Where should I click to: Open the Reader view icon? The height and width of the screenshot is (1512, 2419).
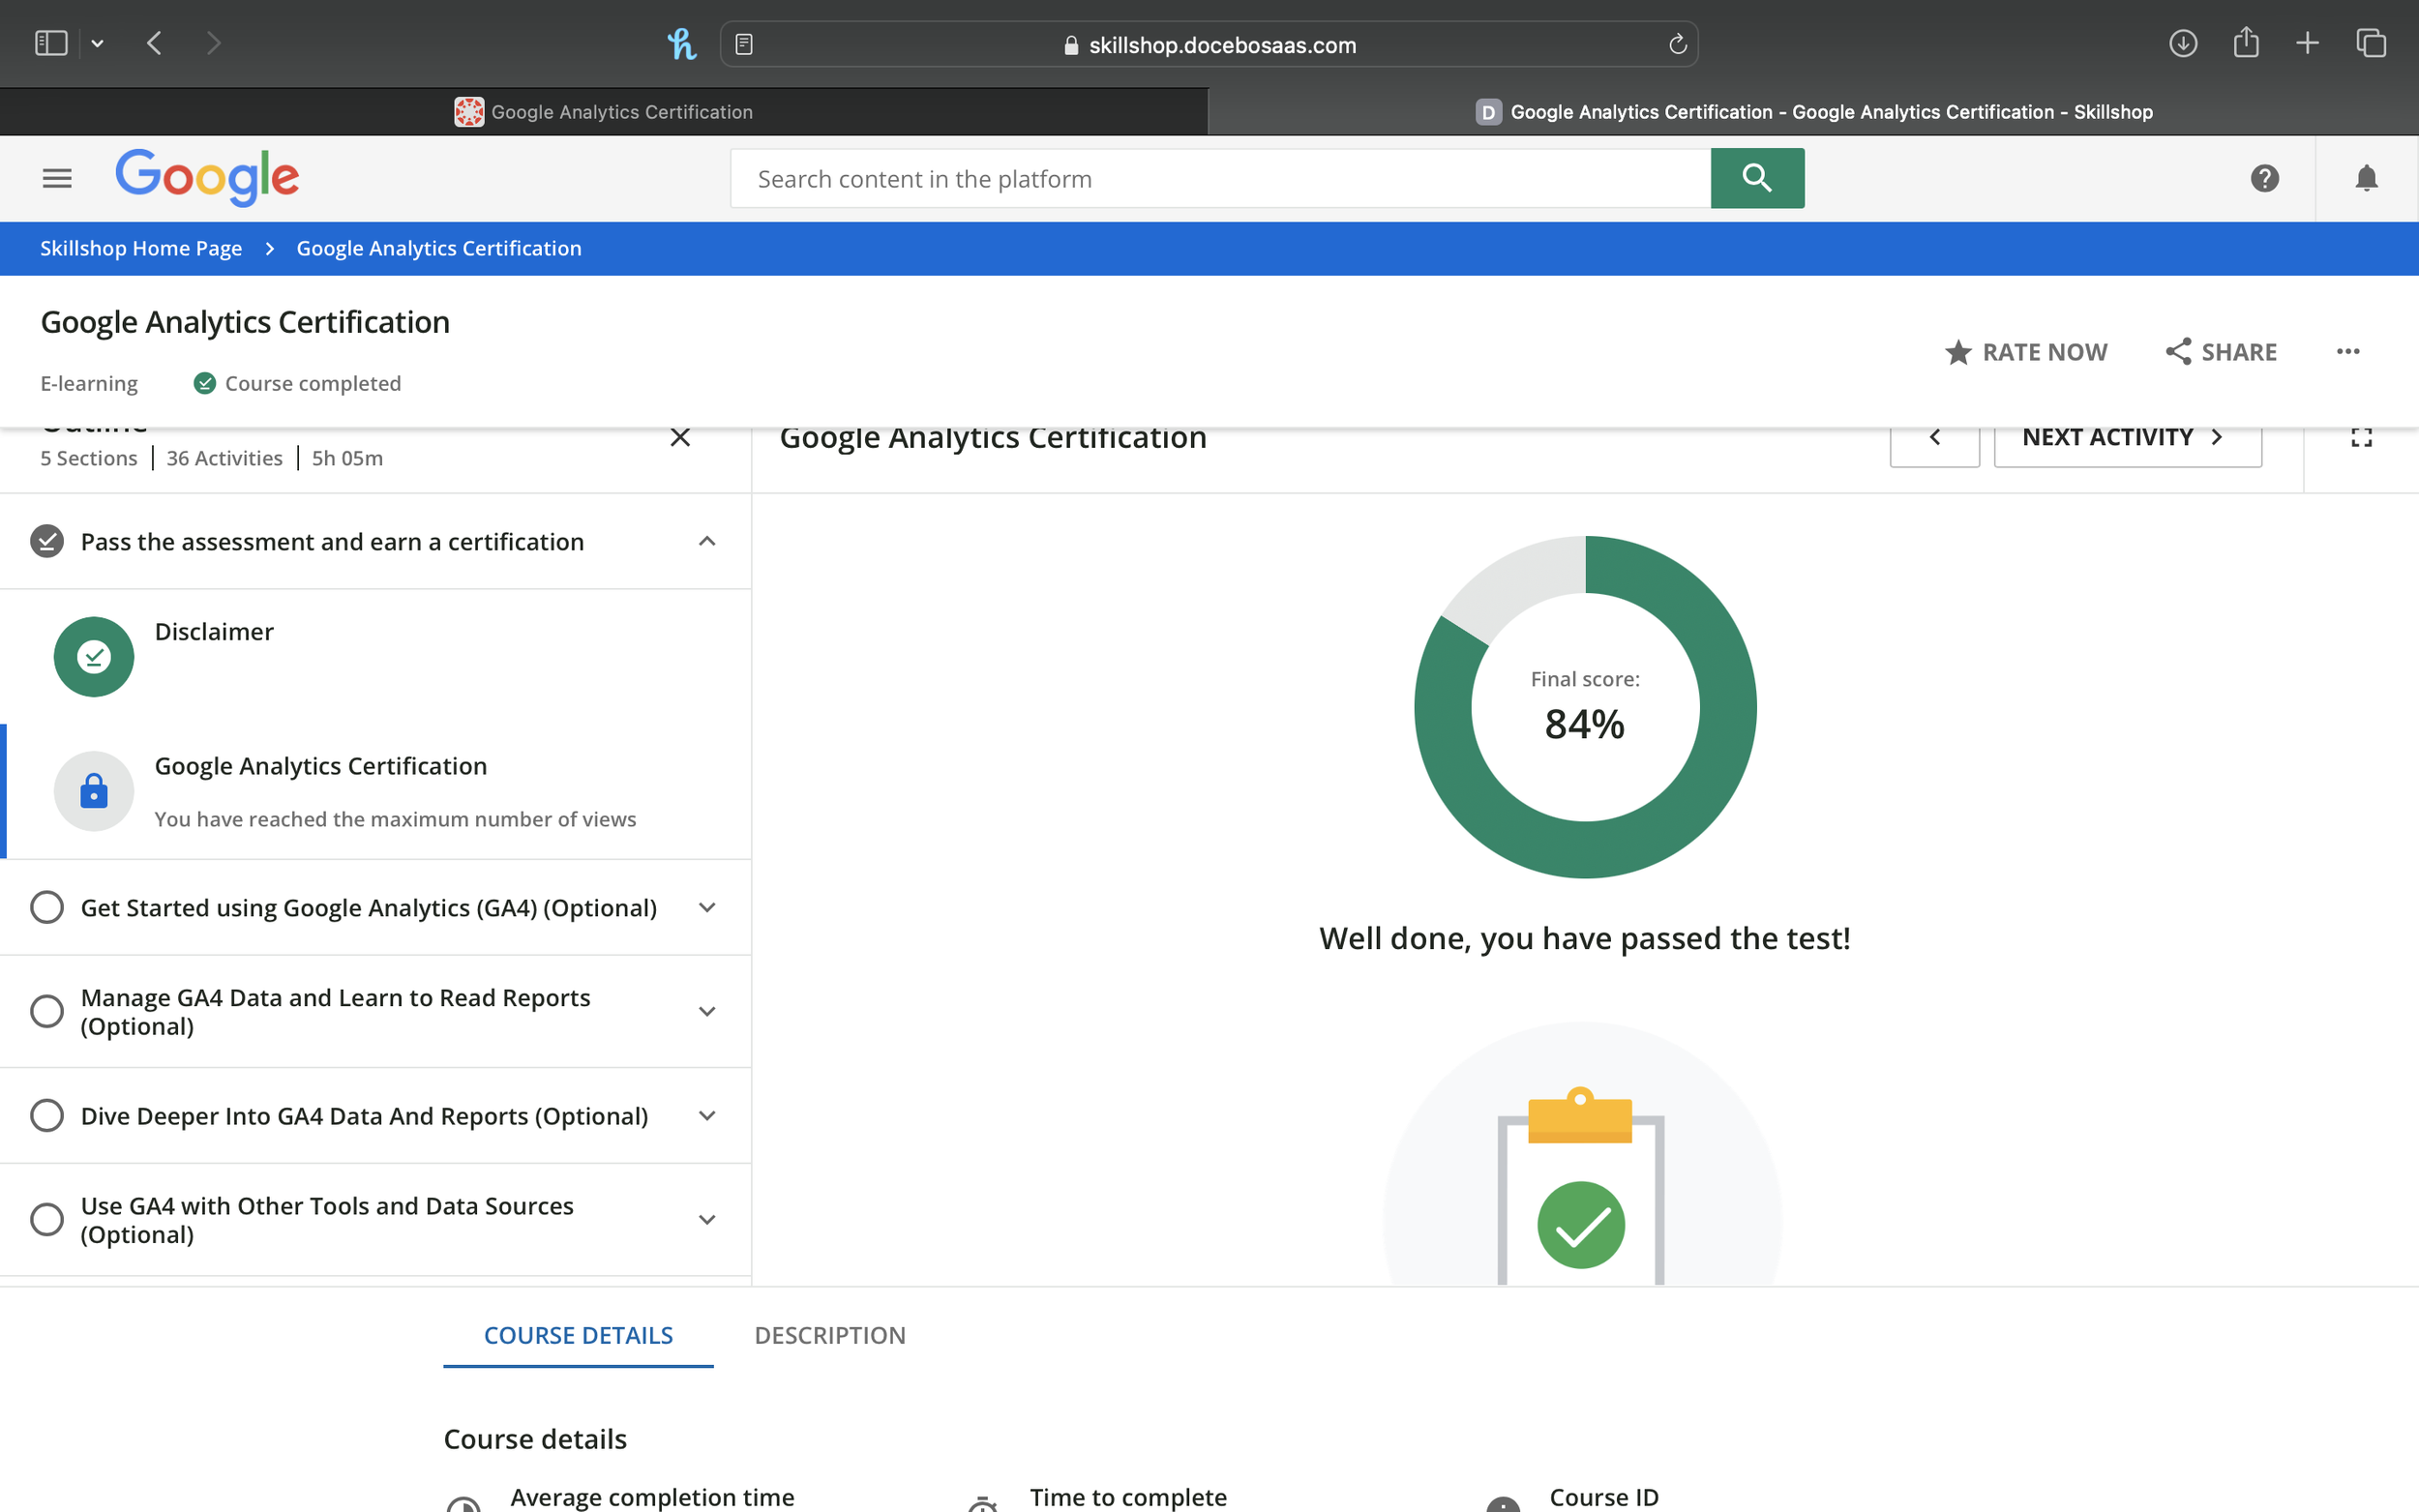click(x=744, y=44)
